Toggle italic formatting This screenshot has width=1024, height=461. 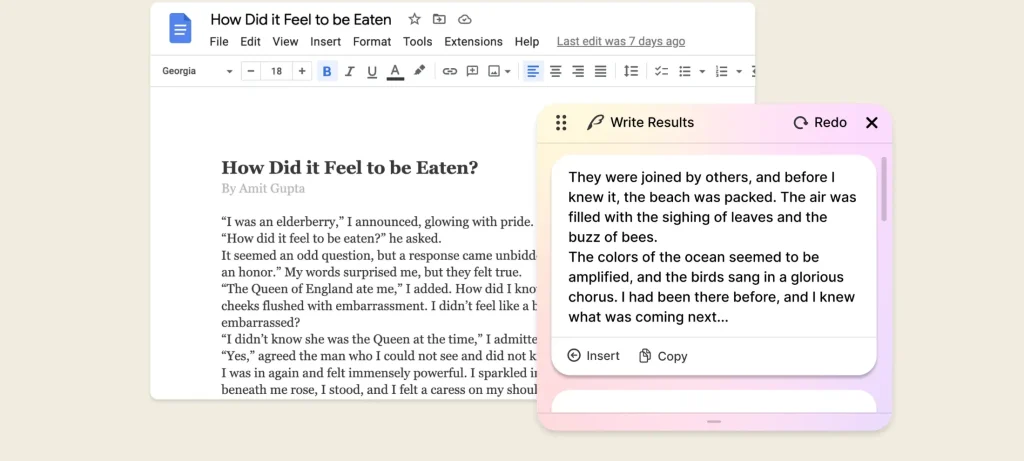pyautogui.click(x=349, y=71)
